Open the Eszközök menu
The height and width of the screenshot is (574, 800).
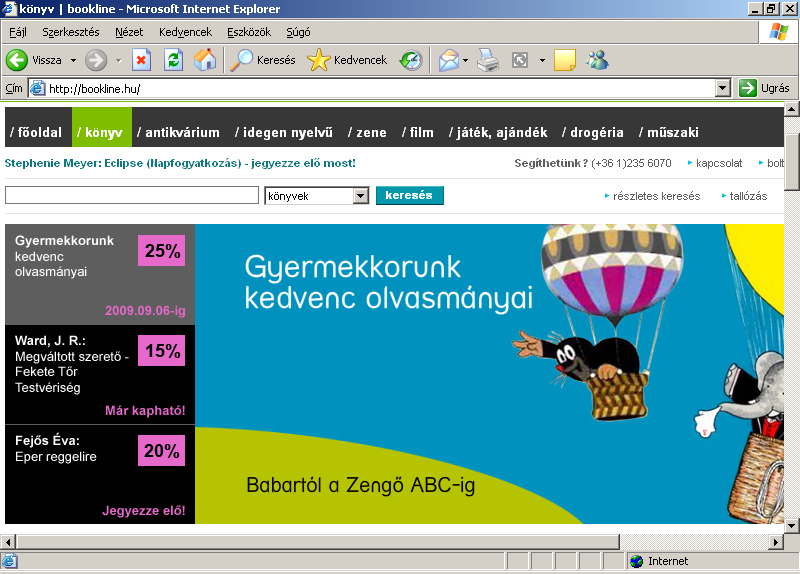coord(249,32)
